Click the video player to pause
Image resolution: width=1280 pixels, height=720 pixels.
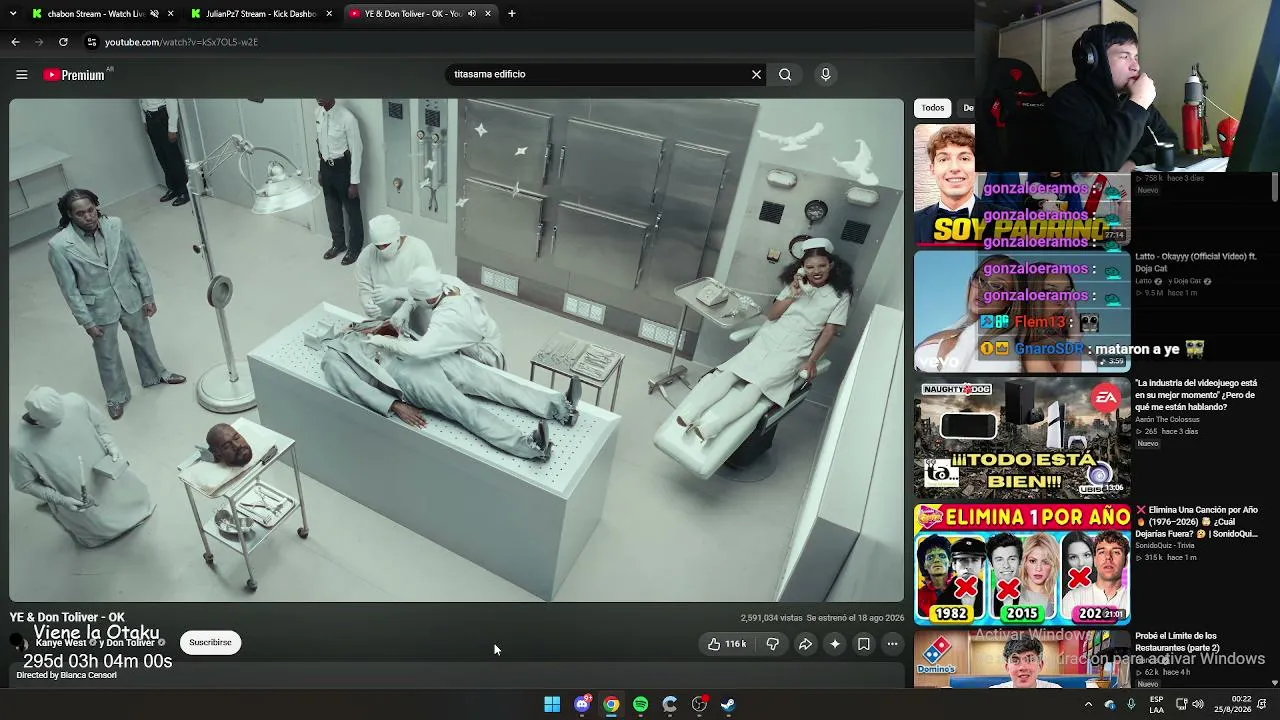[457, 350]
